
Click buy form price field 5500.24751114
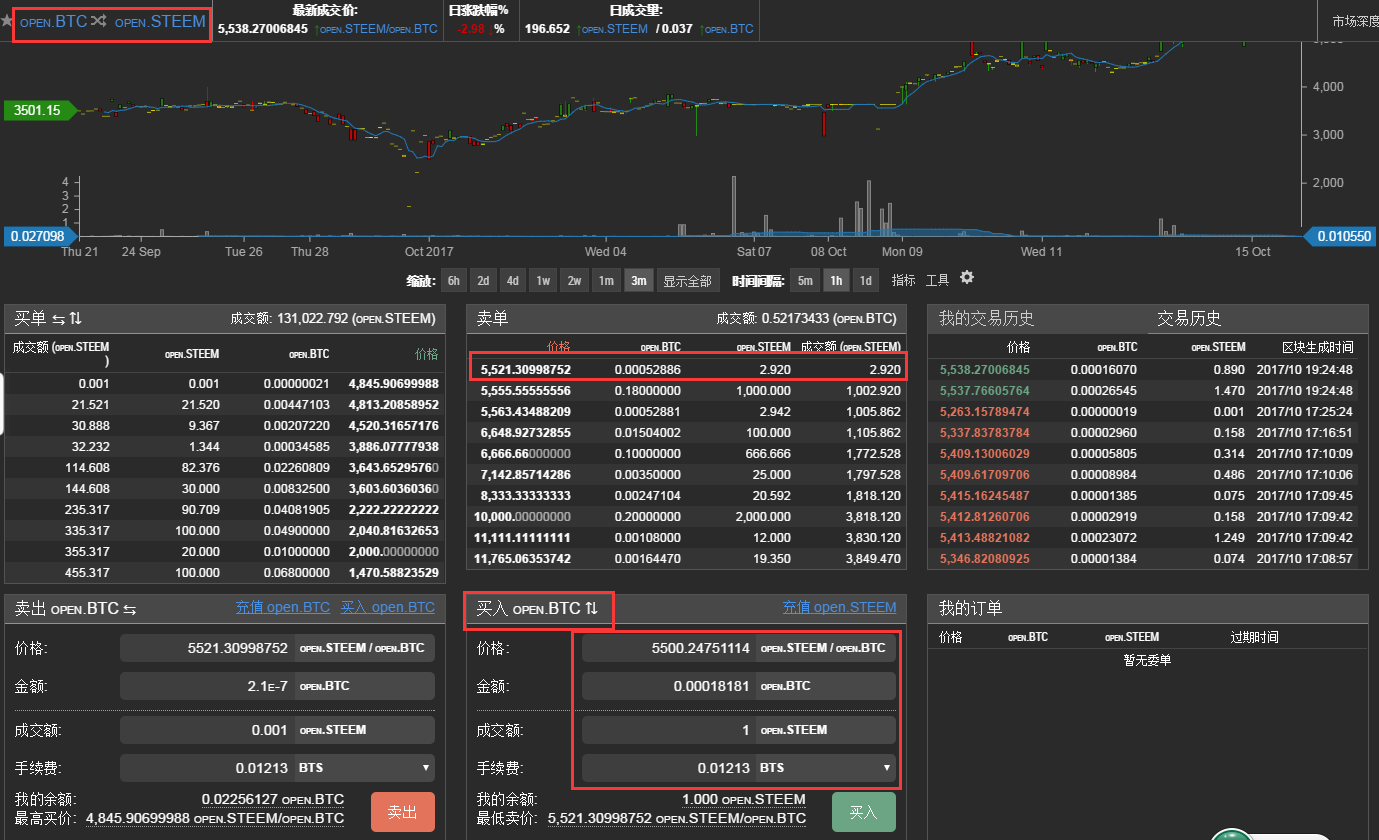(668, 648)
